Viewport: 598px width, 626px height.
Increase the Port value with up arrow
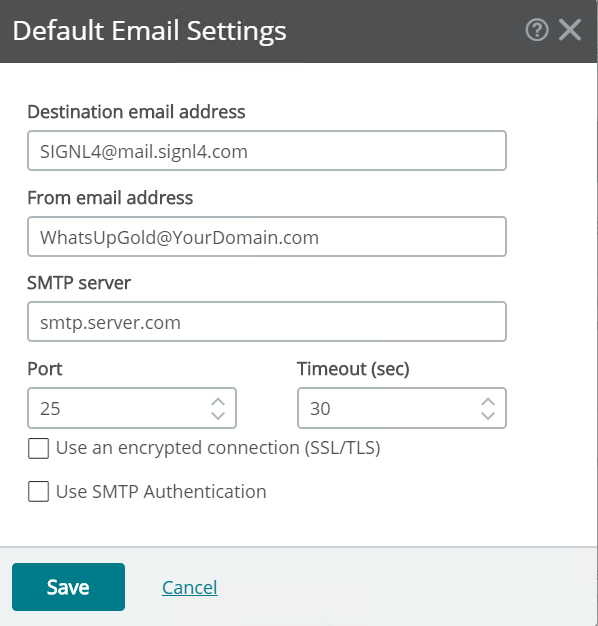(218, 402)
